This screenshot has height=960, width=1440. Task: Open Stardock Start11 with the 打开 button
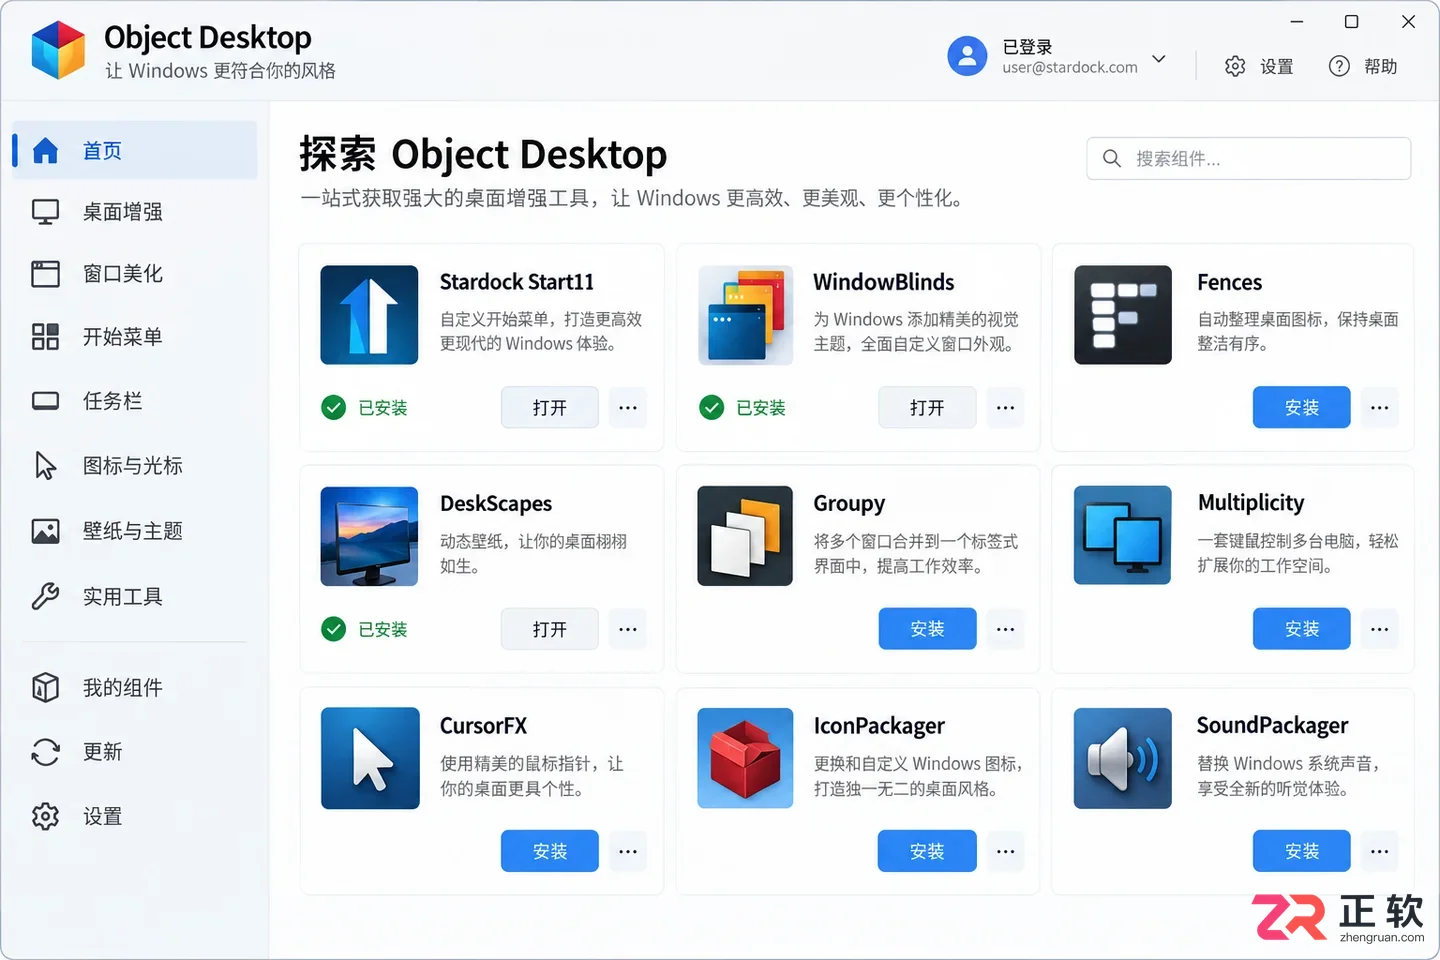(x=550, y=407)
